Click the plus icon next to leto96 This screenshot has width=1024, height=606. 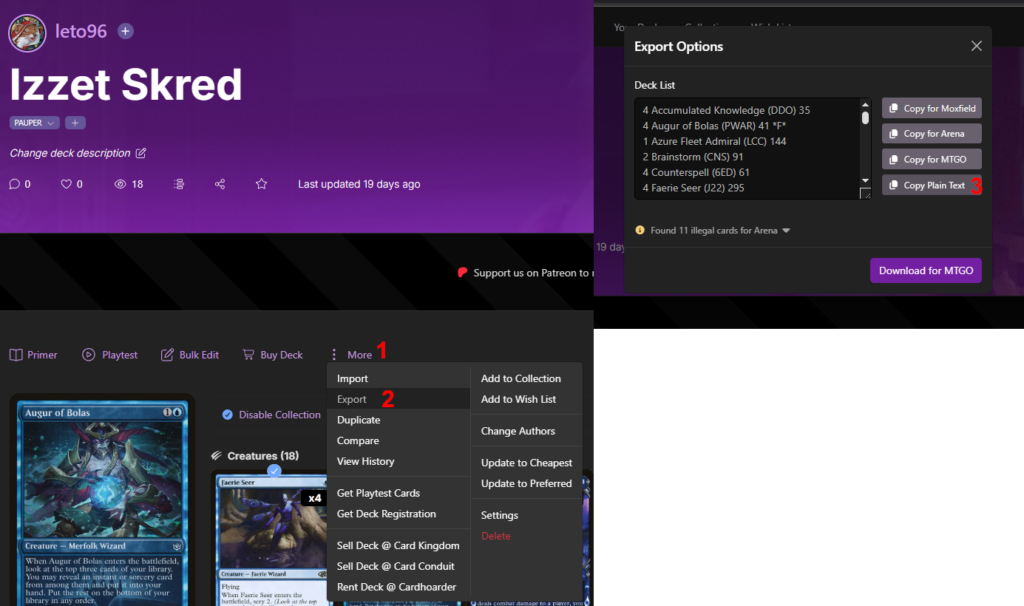(125, 31)
